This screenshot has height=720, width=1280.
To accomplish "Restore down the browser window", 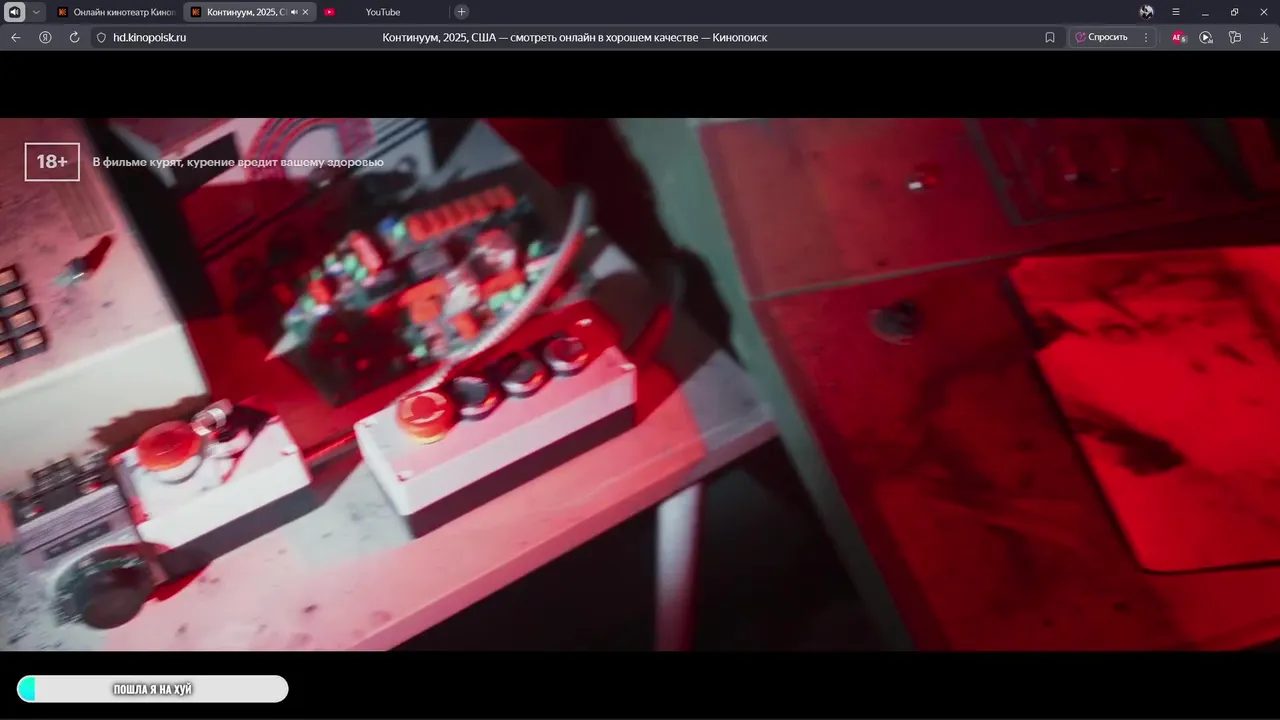I will tap(1234, 12).
